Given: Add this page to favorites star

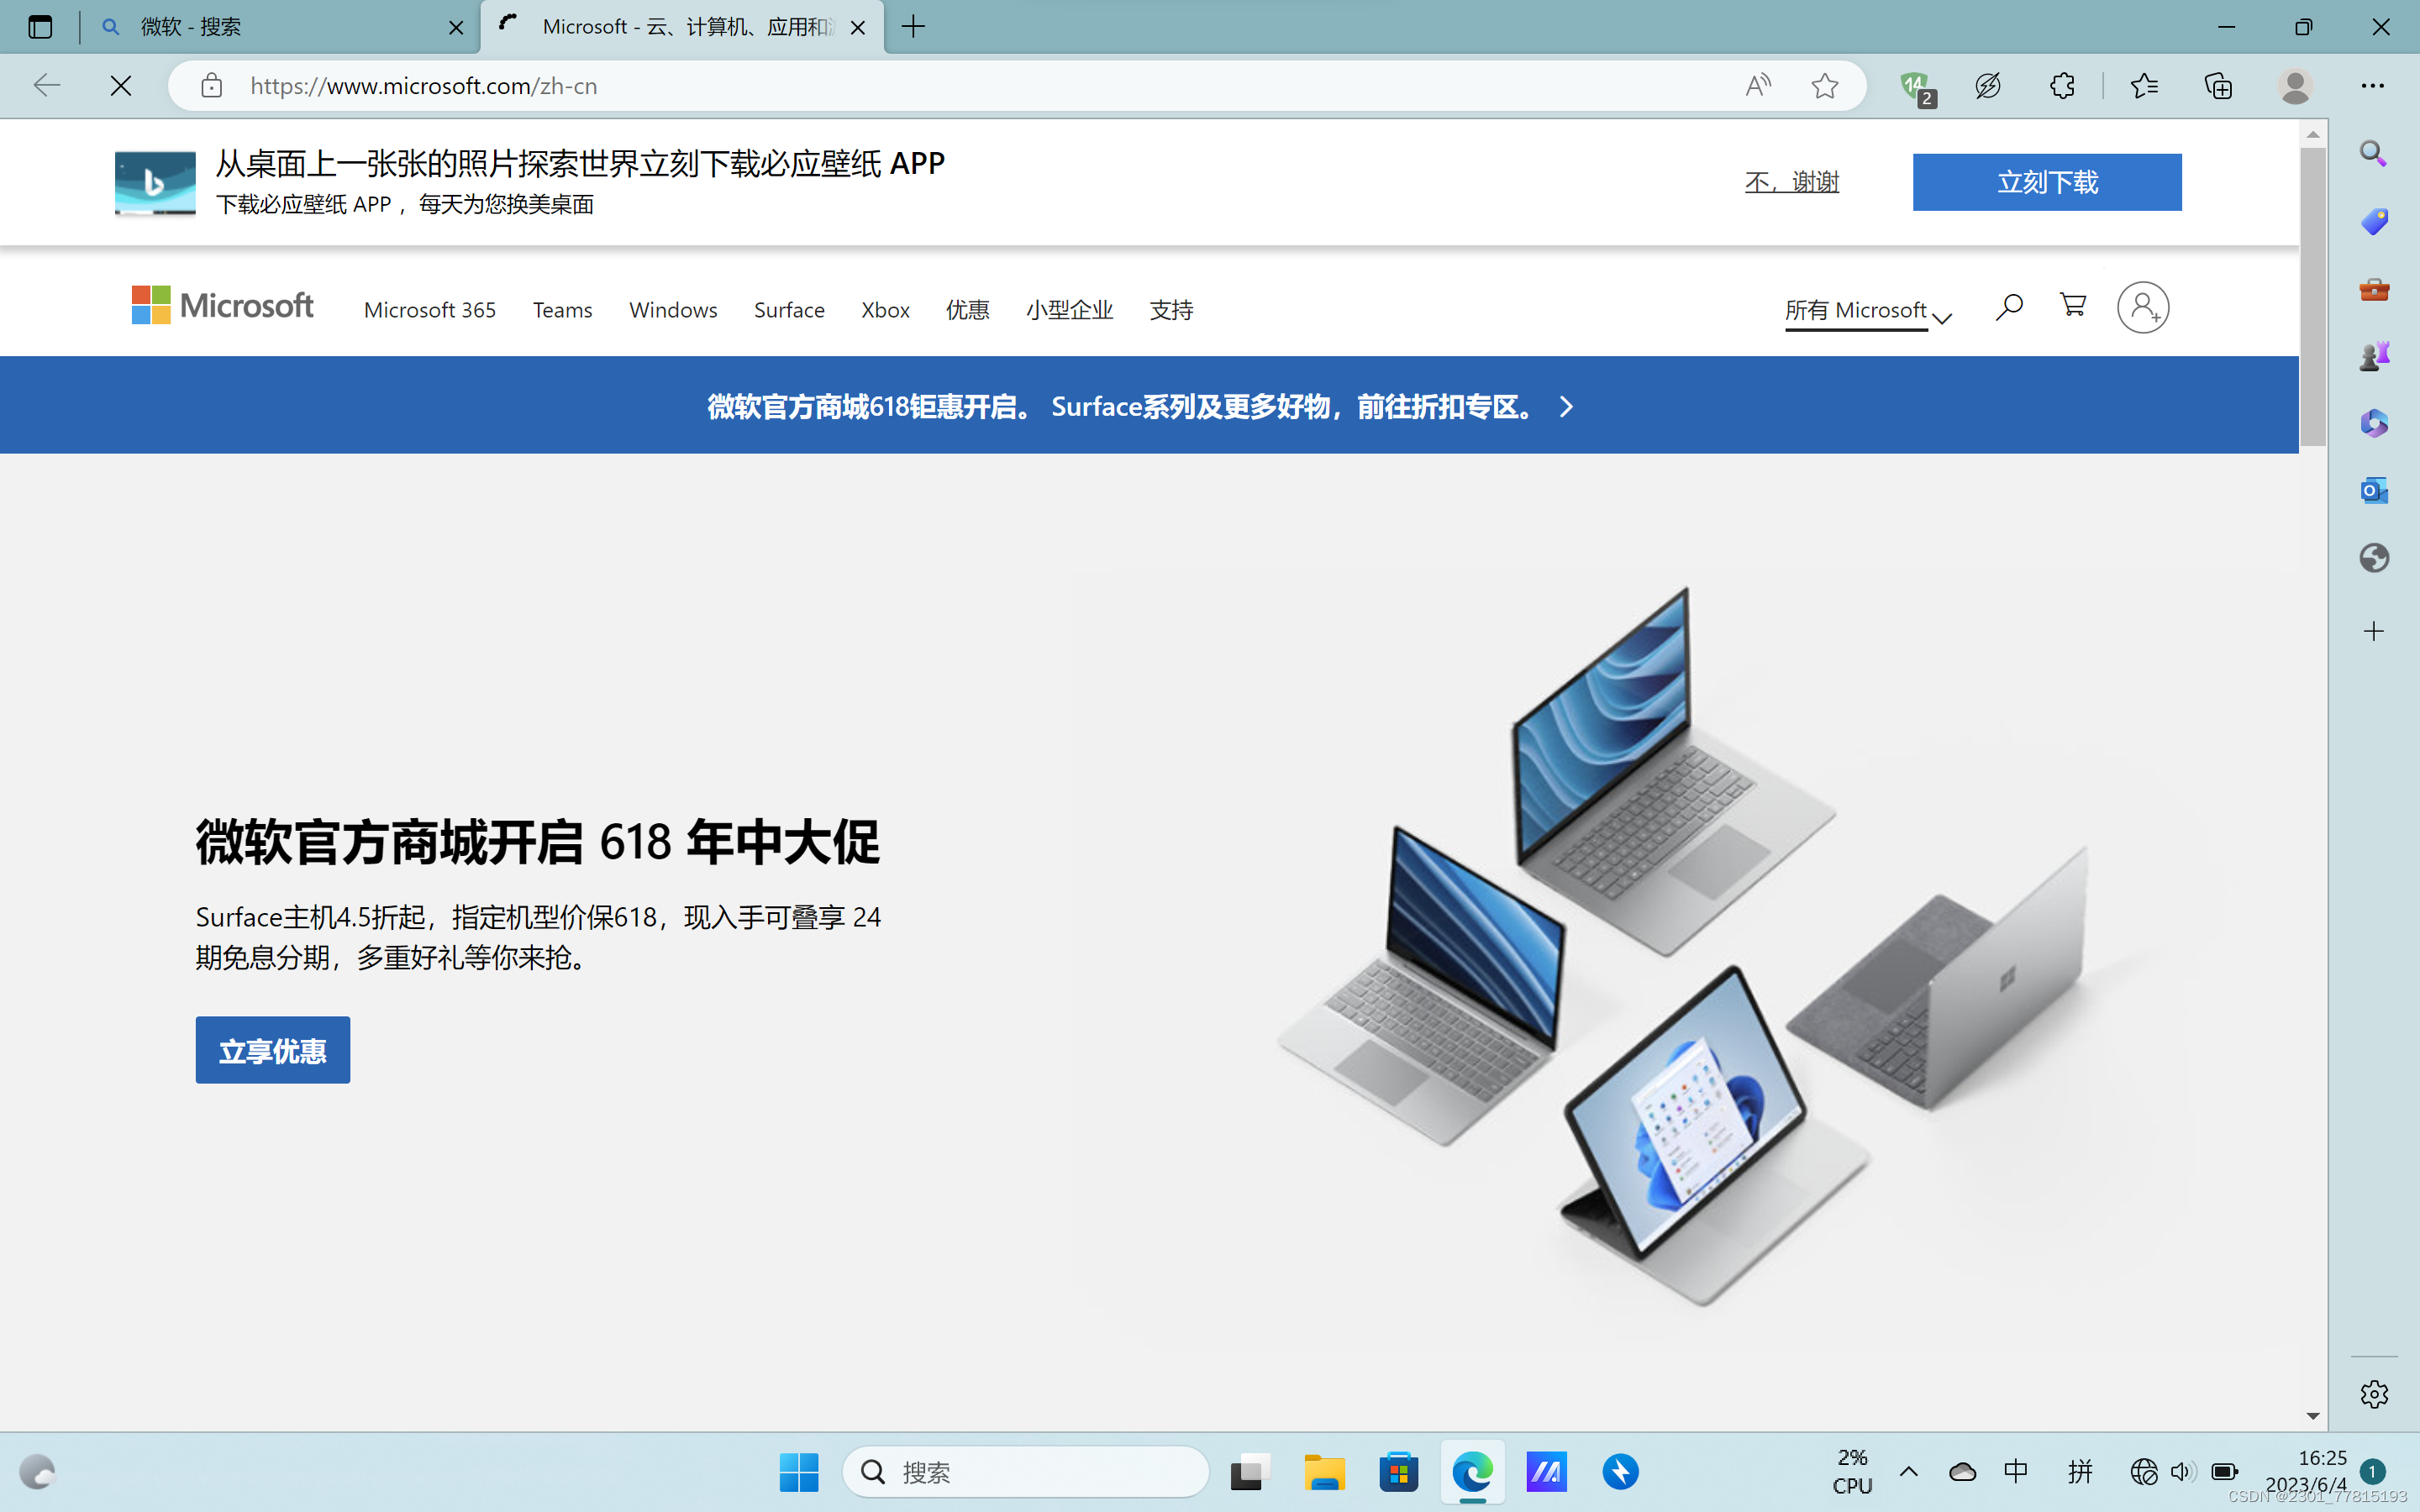Looking at the screenshot, I should click(x=1824, y=86).
